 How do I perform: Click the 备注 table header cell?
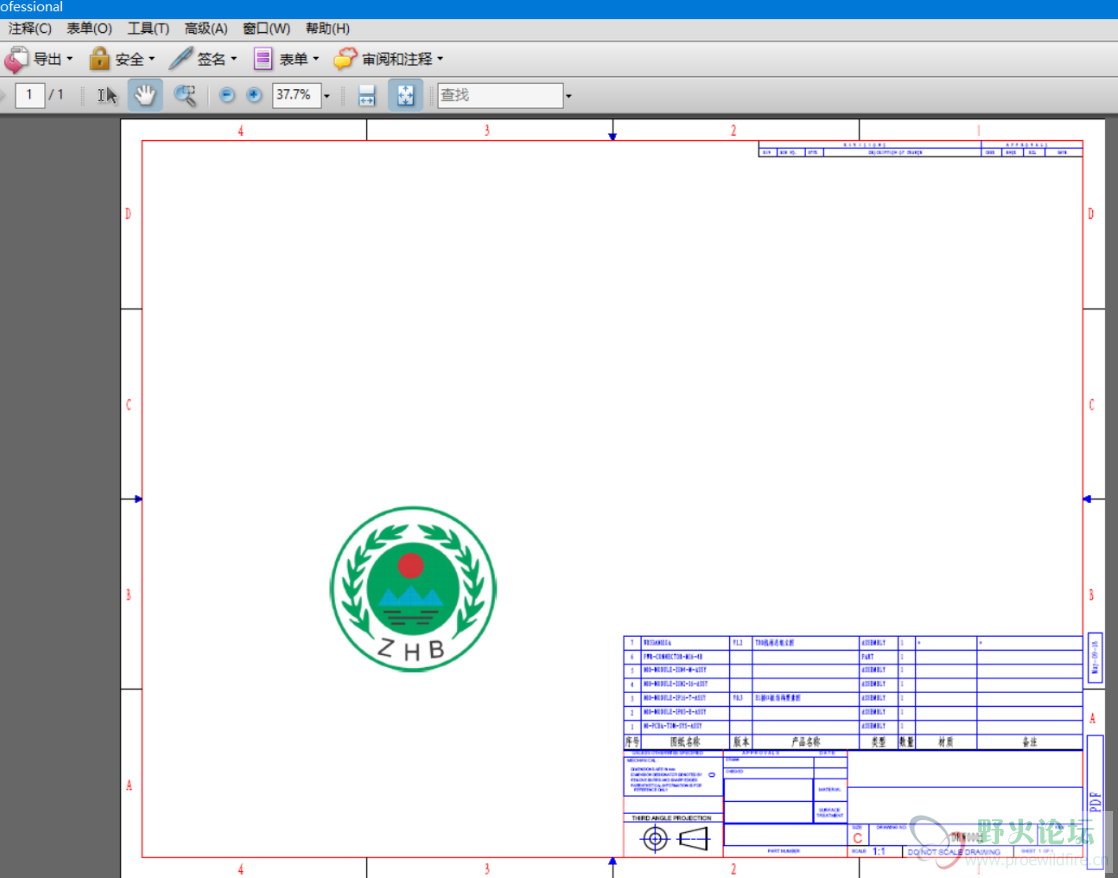tap(1030, 742)
